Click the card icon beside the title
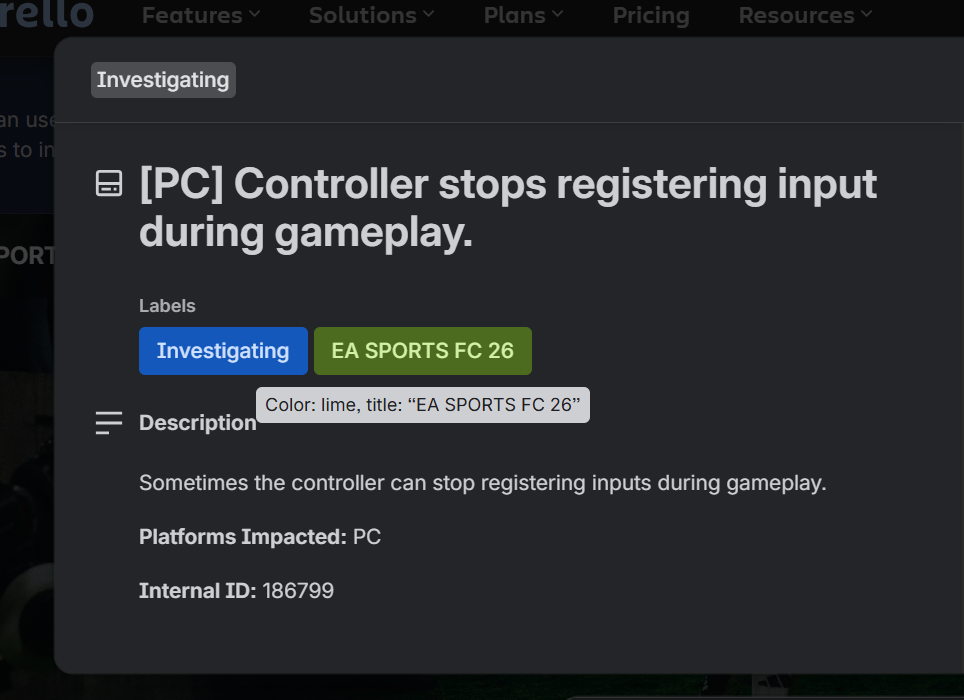This screenshot has height=700, width=964. pos(109,184)
